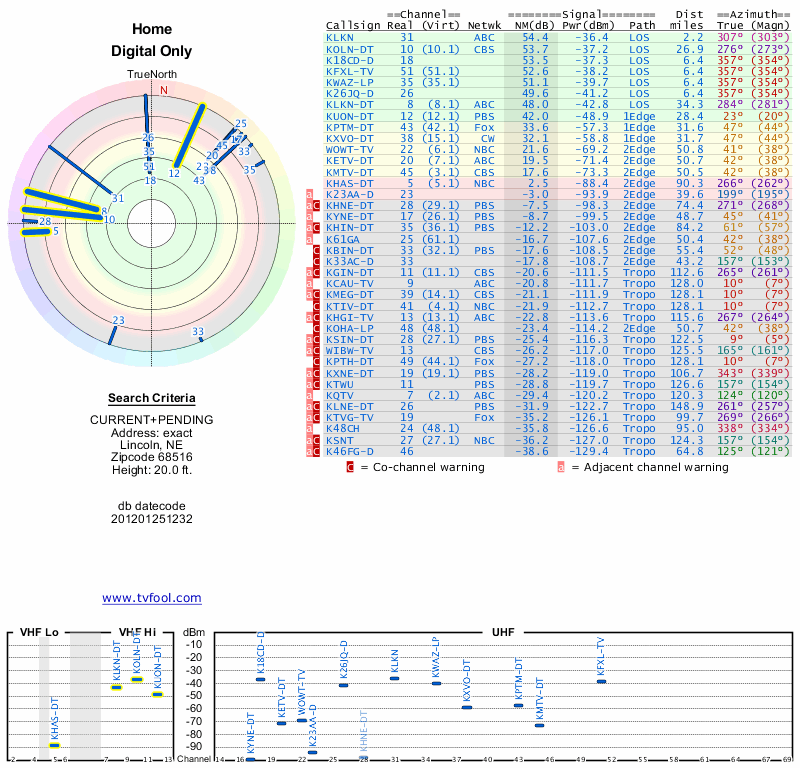The height and width of the screenshot is (768, 800).
Task: Select the KHIN-DT callsign
Action: 350,228
